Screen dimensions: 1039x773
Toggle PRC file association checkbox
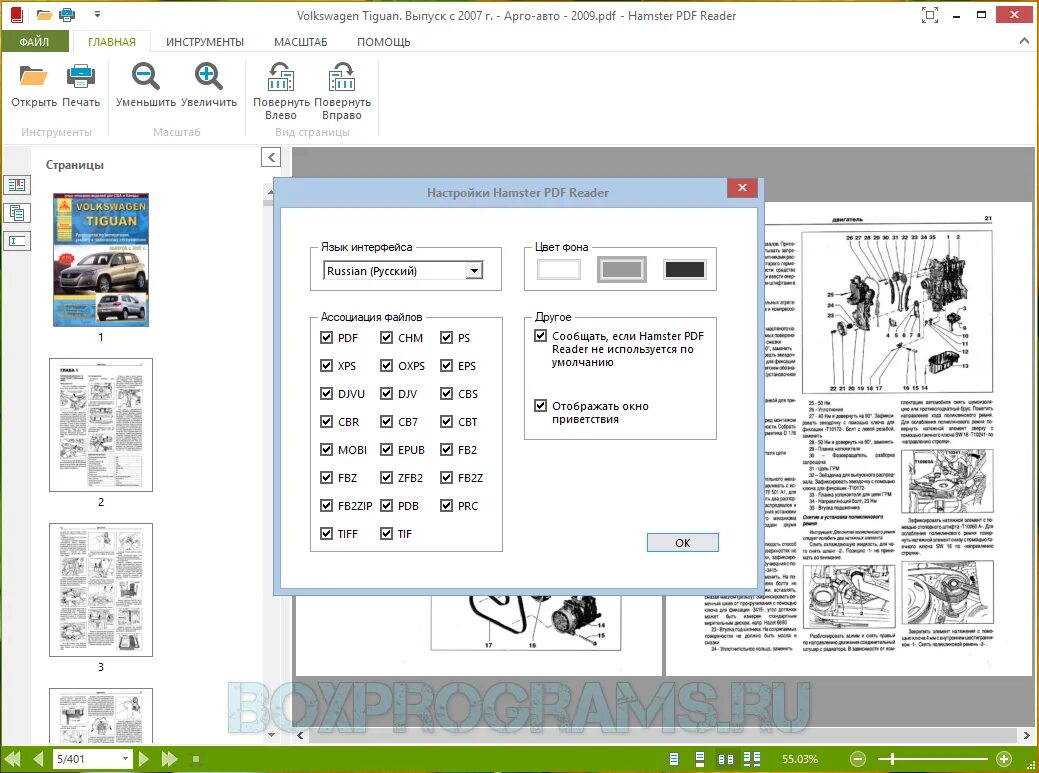447,505
